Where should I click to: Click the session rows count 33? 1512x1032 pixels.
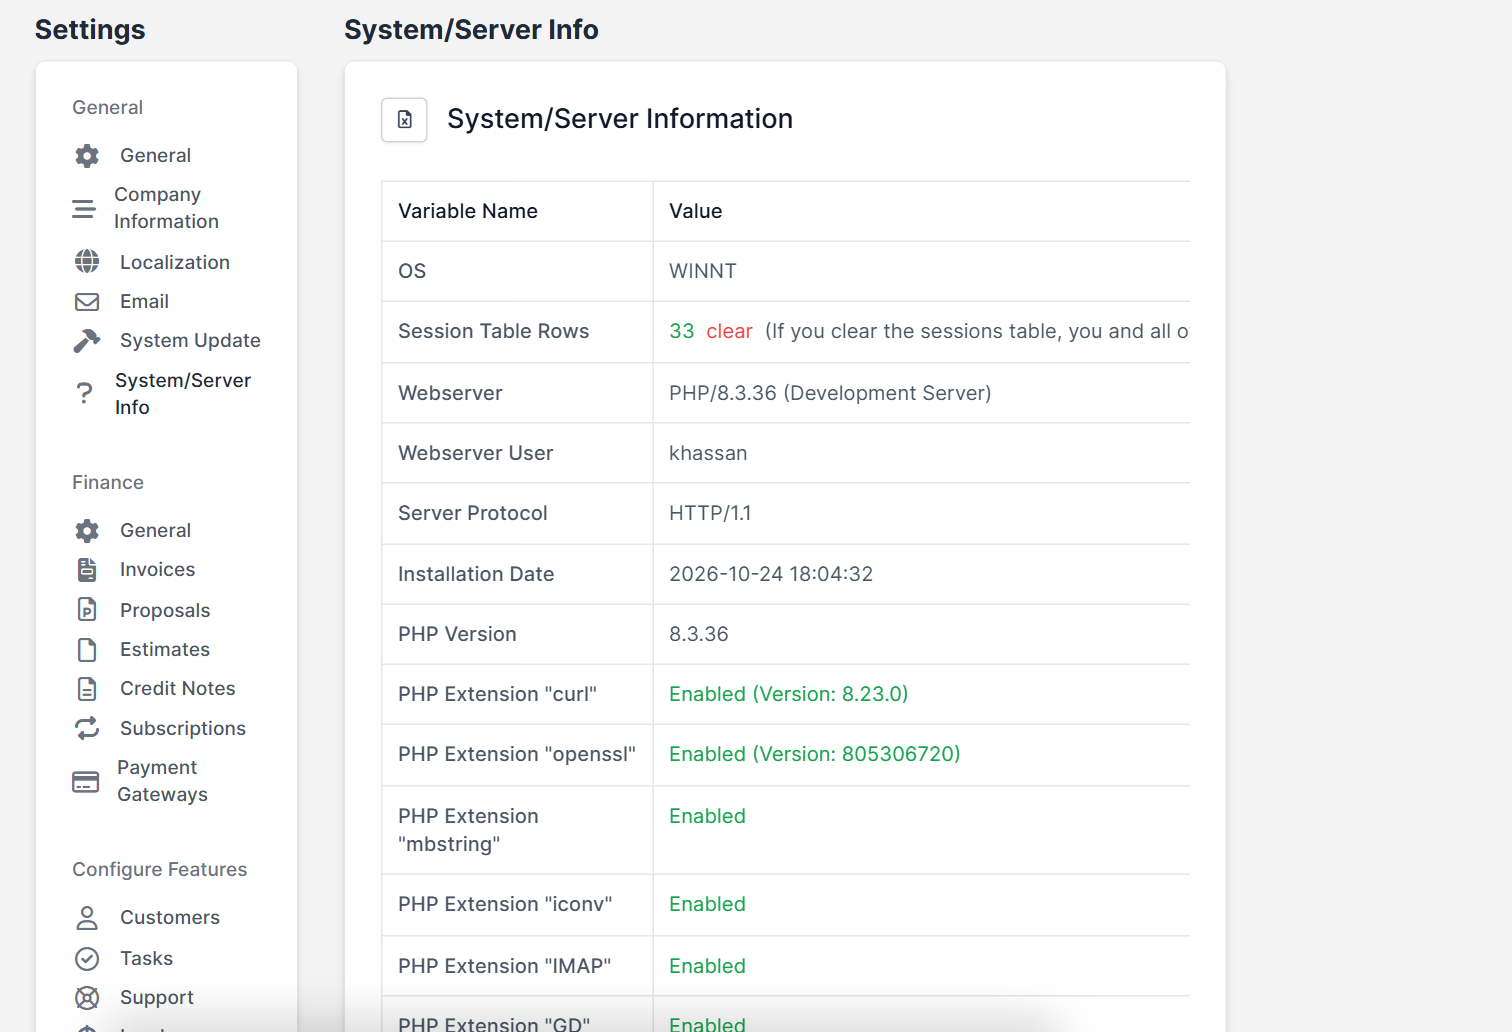682,332
